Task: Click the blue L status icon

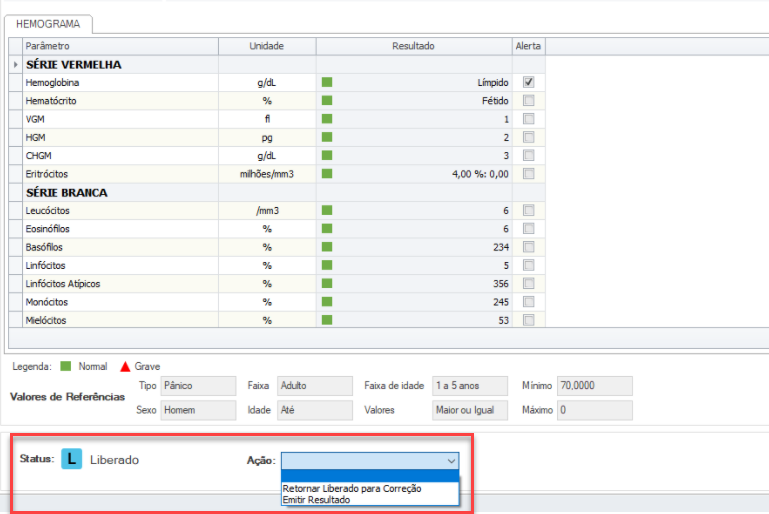Action: (72, 459)
